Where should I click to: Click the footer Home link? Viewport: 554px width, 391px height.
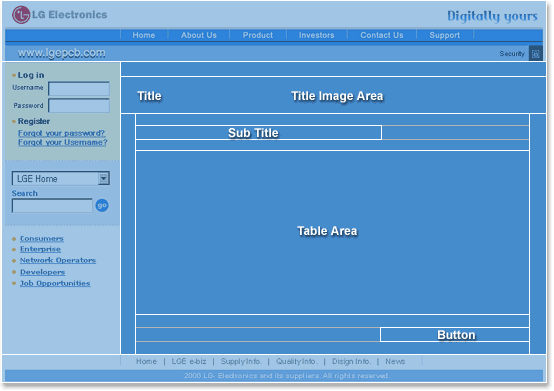pos(146,361)
